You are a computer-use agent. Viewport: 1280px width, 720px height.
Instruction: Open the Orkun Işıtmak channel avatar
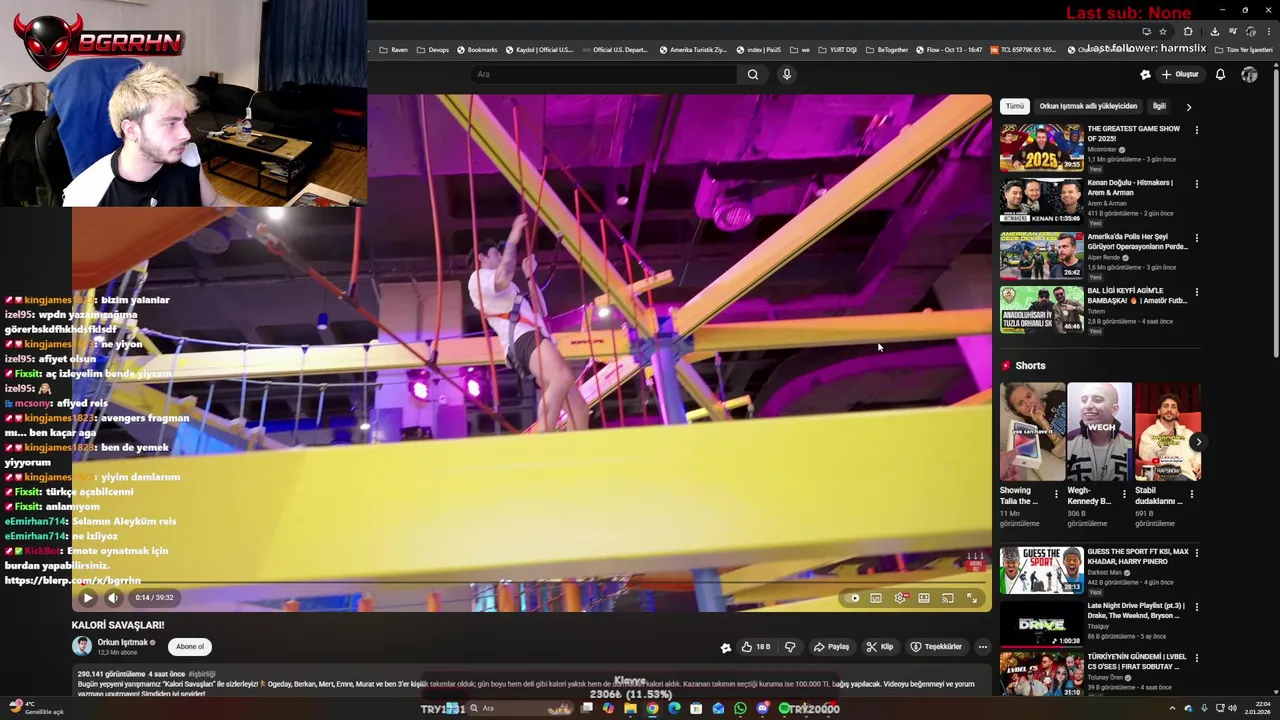(x=82, y=646)
